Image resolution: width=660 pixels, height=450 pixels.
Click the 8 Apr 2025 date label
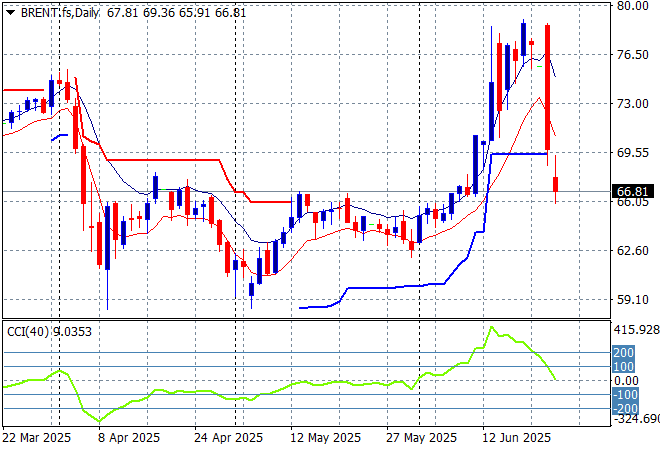tap(129, 438)
